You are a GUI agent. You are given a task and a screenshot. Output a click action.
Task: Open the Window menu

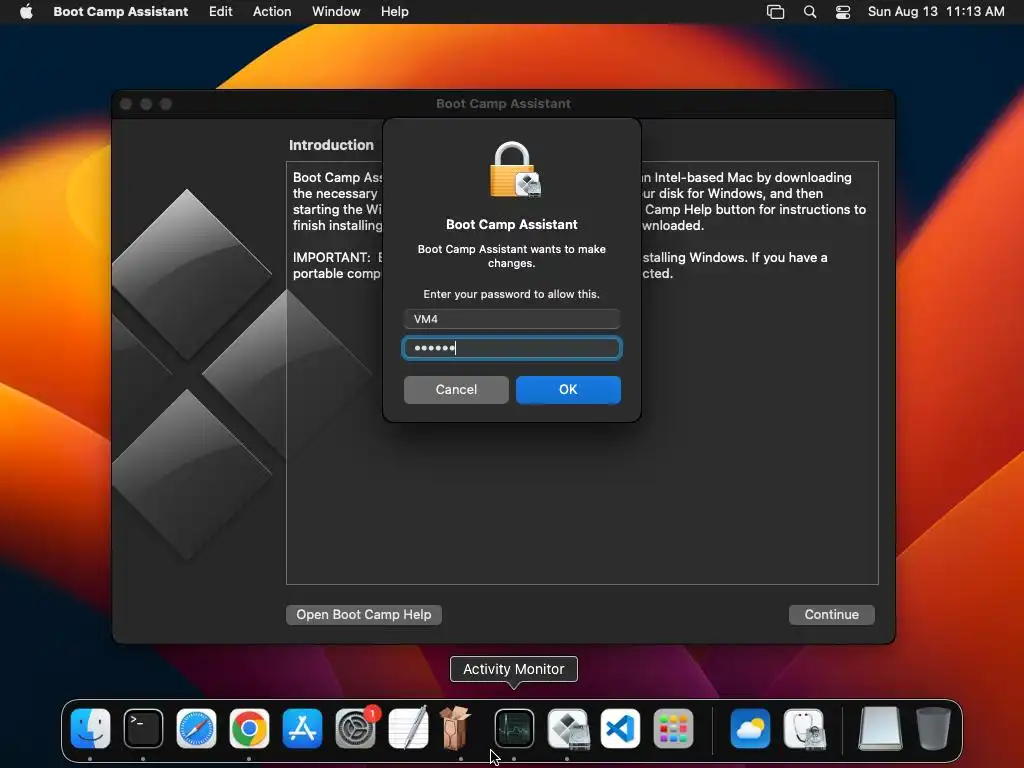[336, 12]
